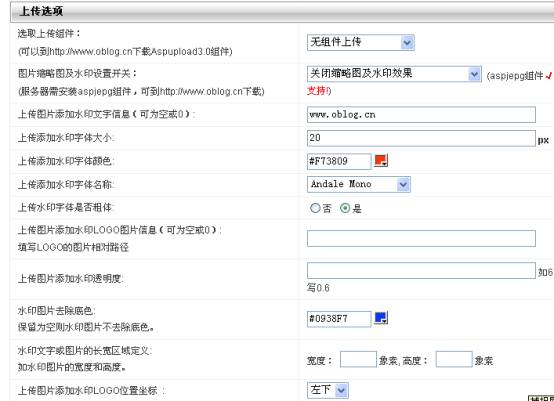Click the red color swatch beside #F73809
This screenshot has width=554, height=401.
(381, 160)
